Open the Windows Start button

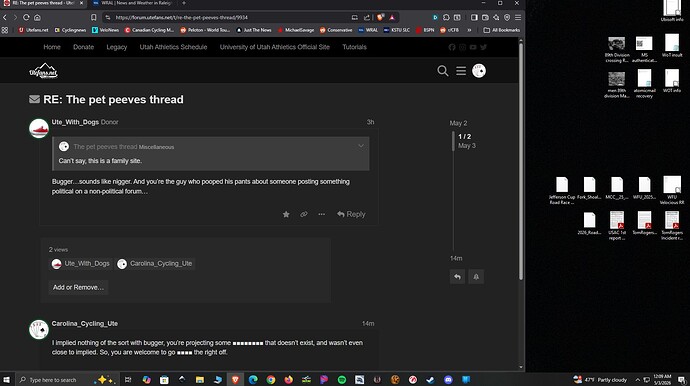pos(7,379)
